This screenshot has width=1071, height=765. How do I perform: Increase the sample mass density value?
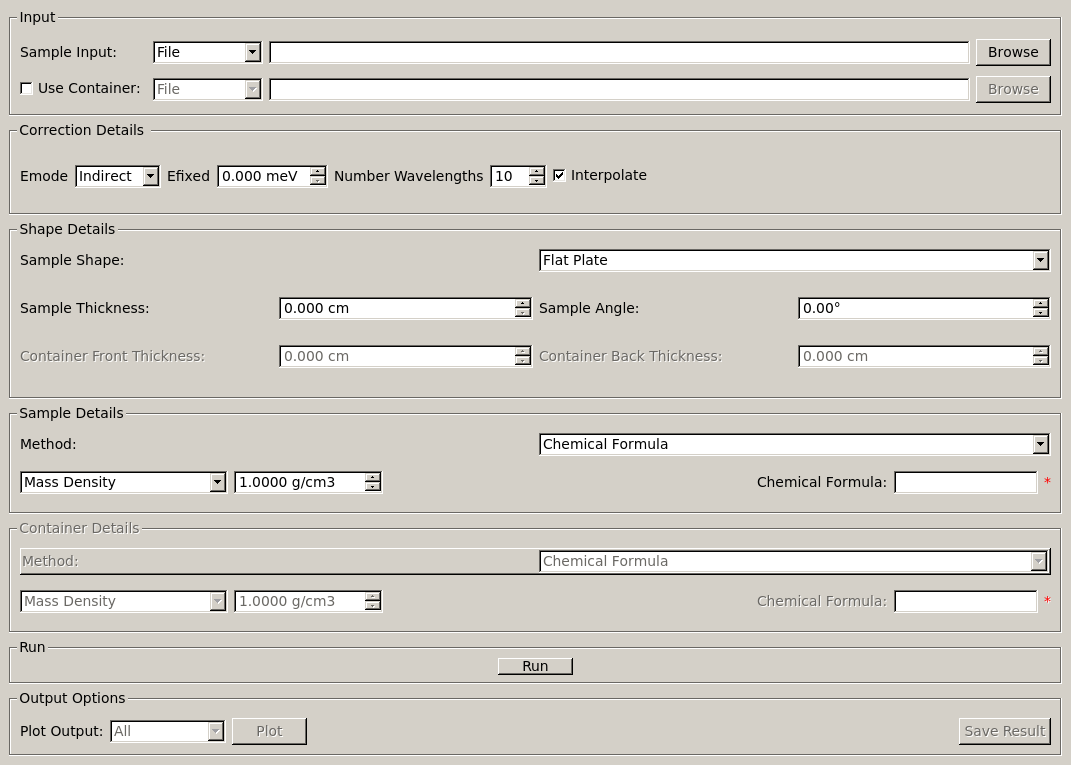[x=373, y=477]
